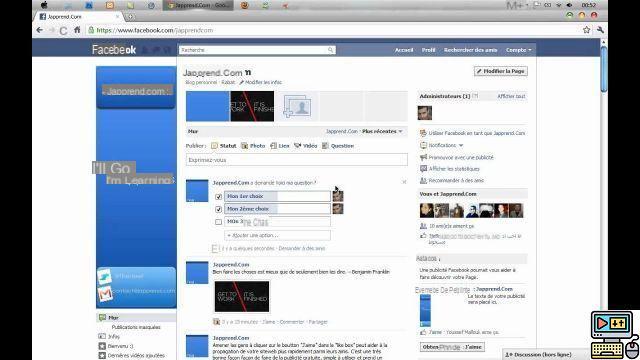Select Photo publish option
The width and height of the screenshot is (640, 360).
click(x=253, y=146)
